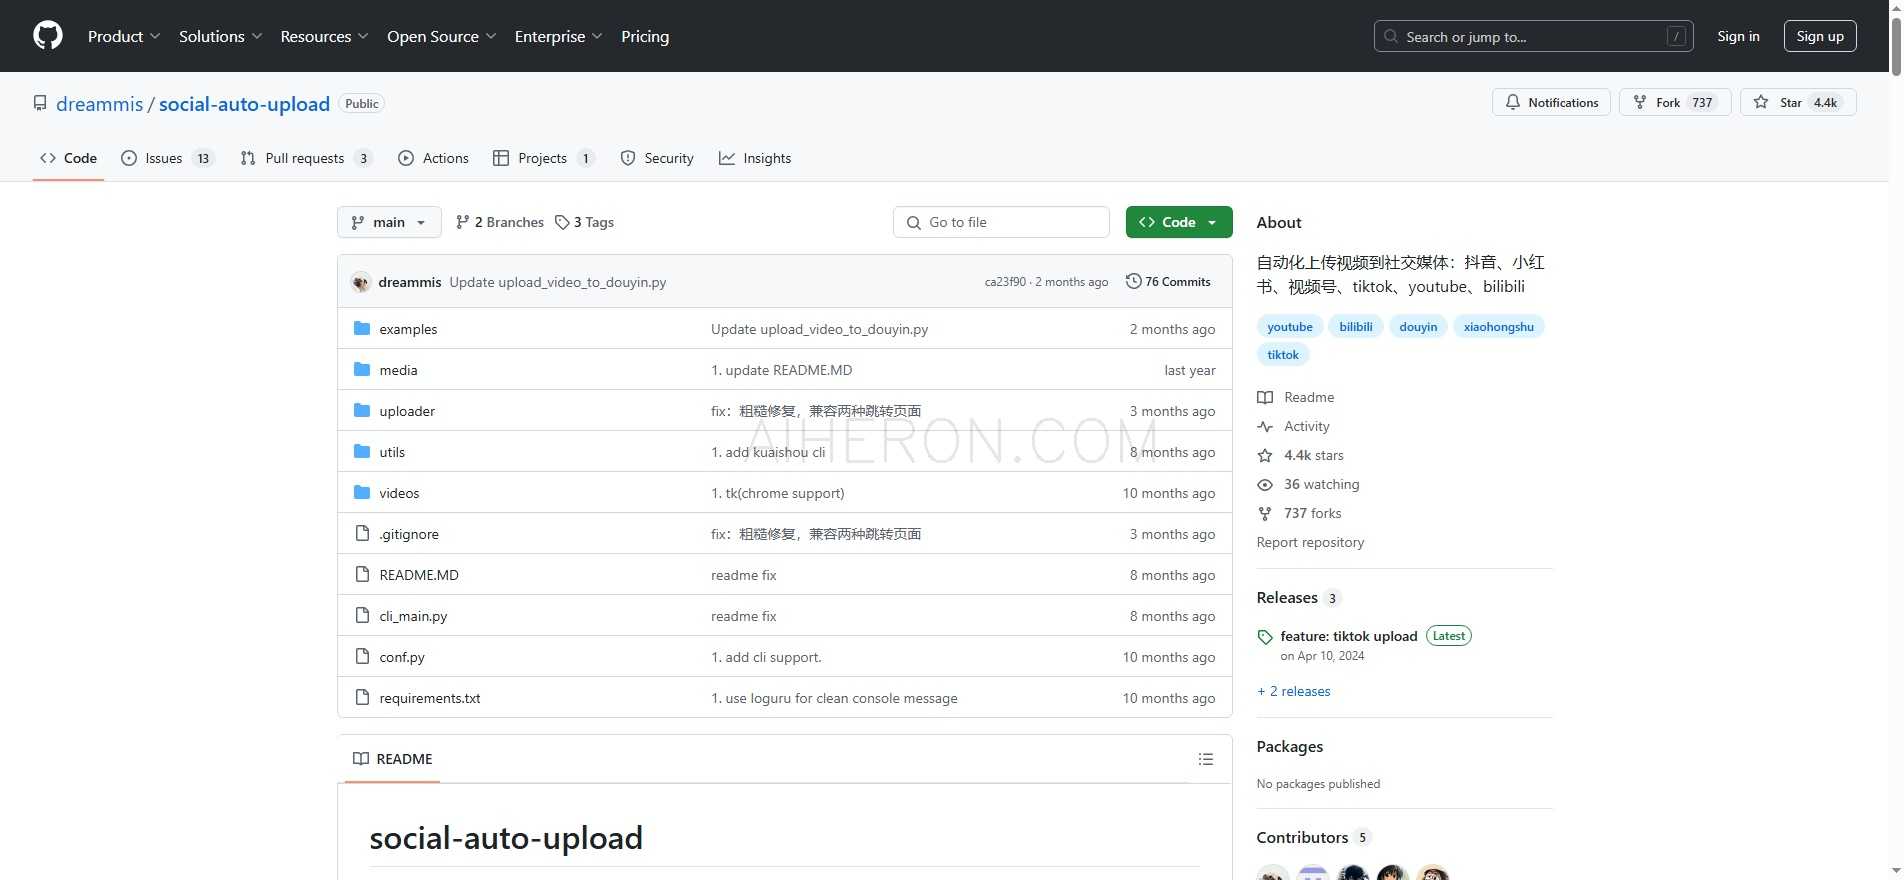1904x880 pixels.
Task: Click the cli_main.py file icon
Action: point(362,615)
